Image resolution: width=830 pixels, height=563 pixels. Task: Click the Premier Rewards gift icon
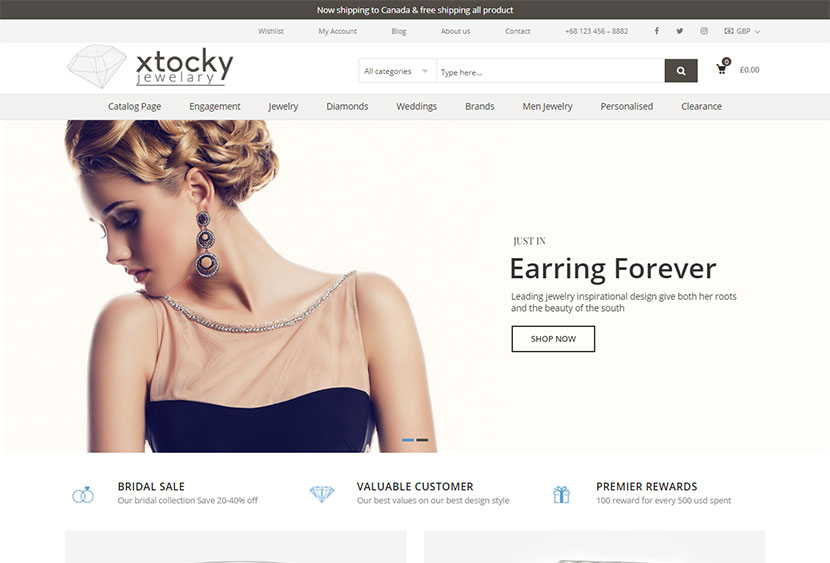coord(561,494)
